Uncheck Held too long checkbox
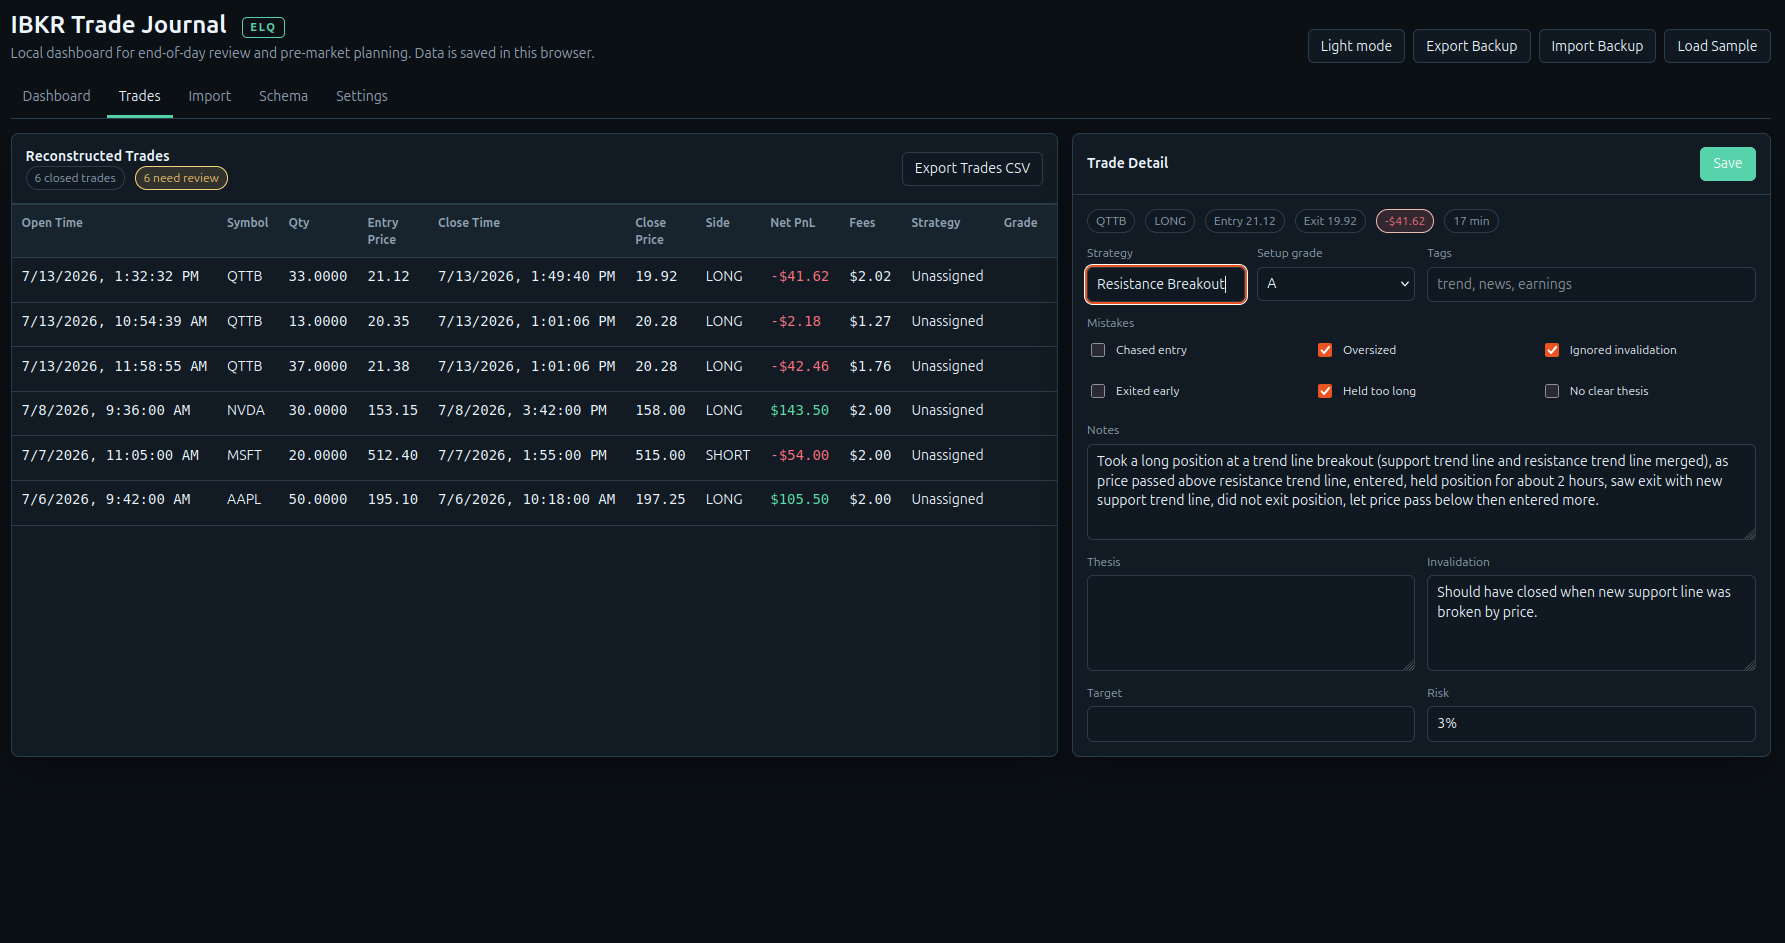The image size is (1785, 943). click(x=1325, y=391)
